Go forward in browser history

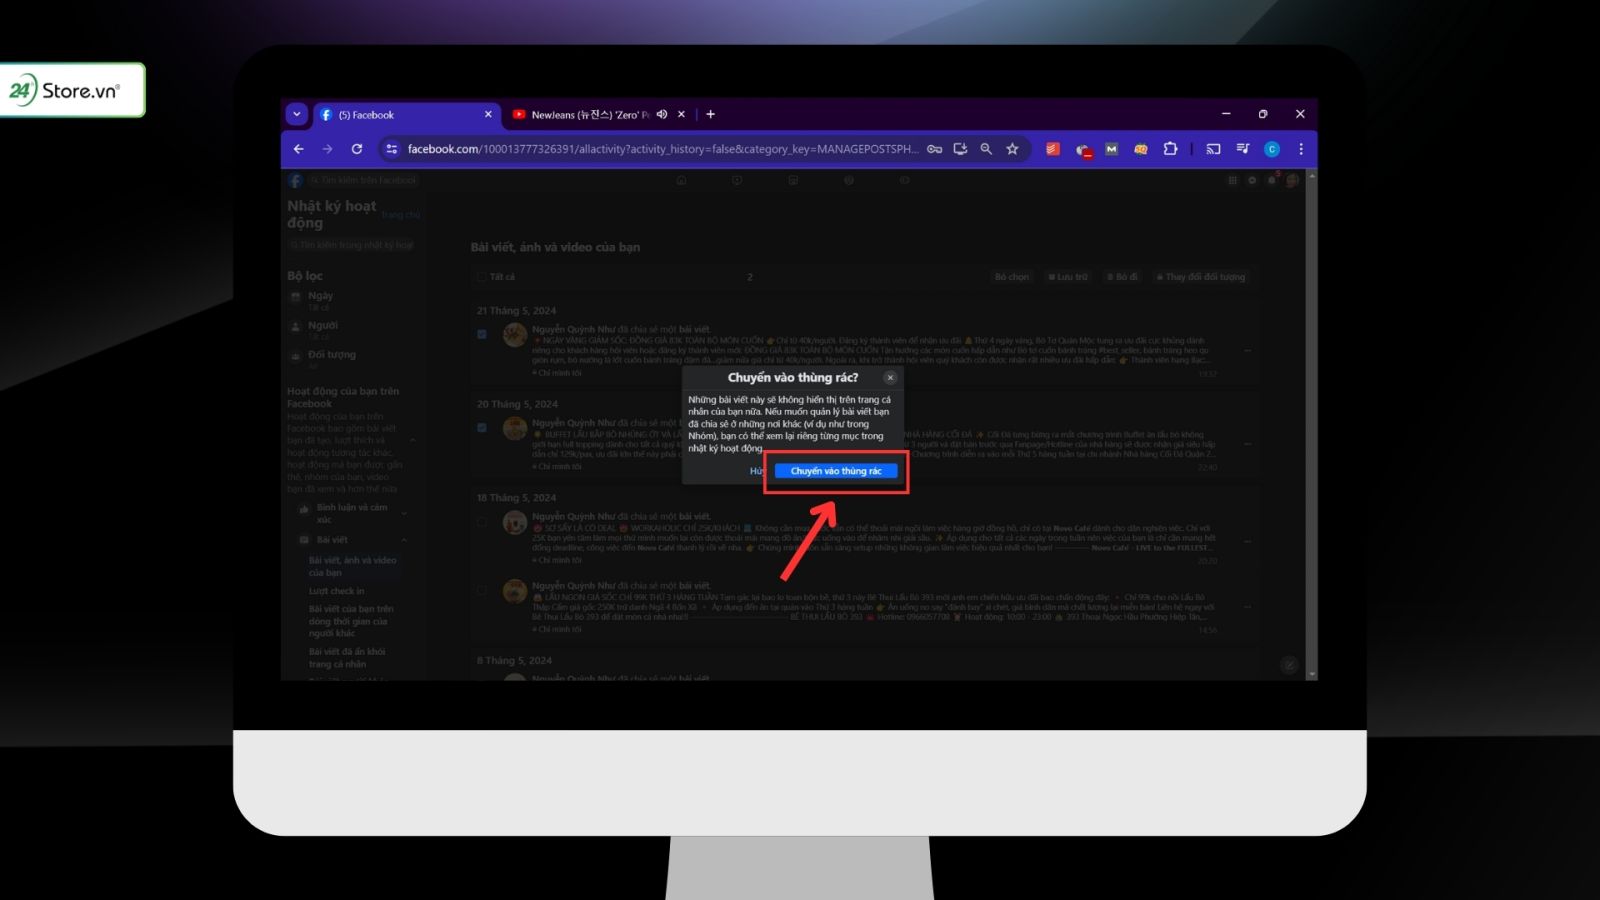327,149
